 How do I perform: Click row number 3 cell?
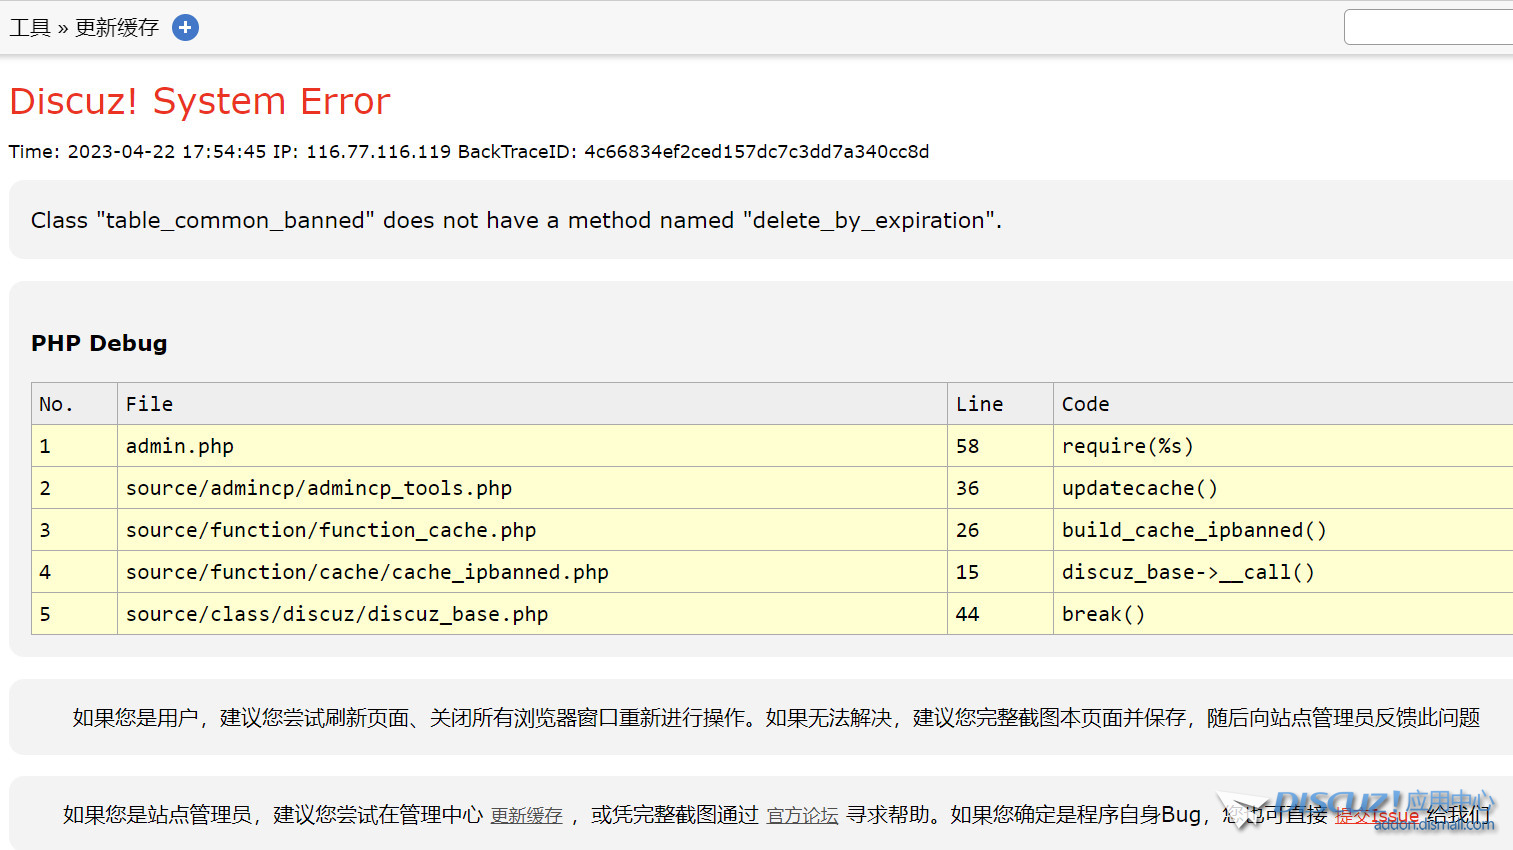point(75,530)
